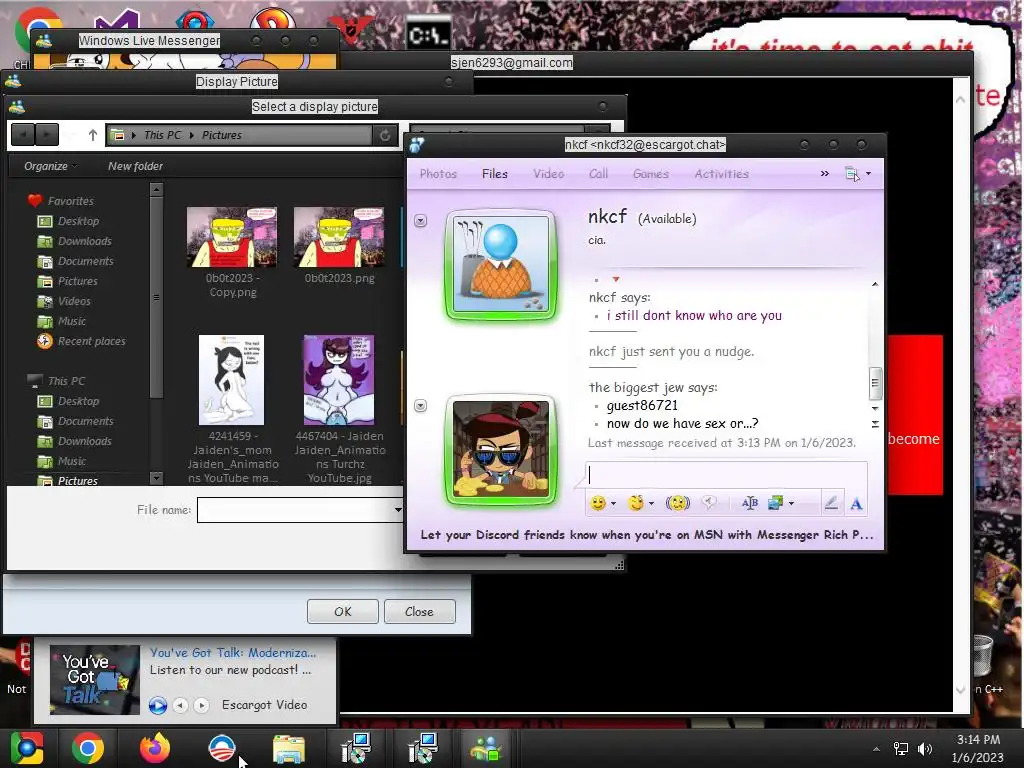Open Firefox from the taskbar

(155, 748)
